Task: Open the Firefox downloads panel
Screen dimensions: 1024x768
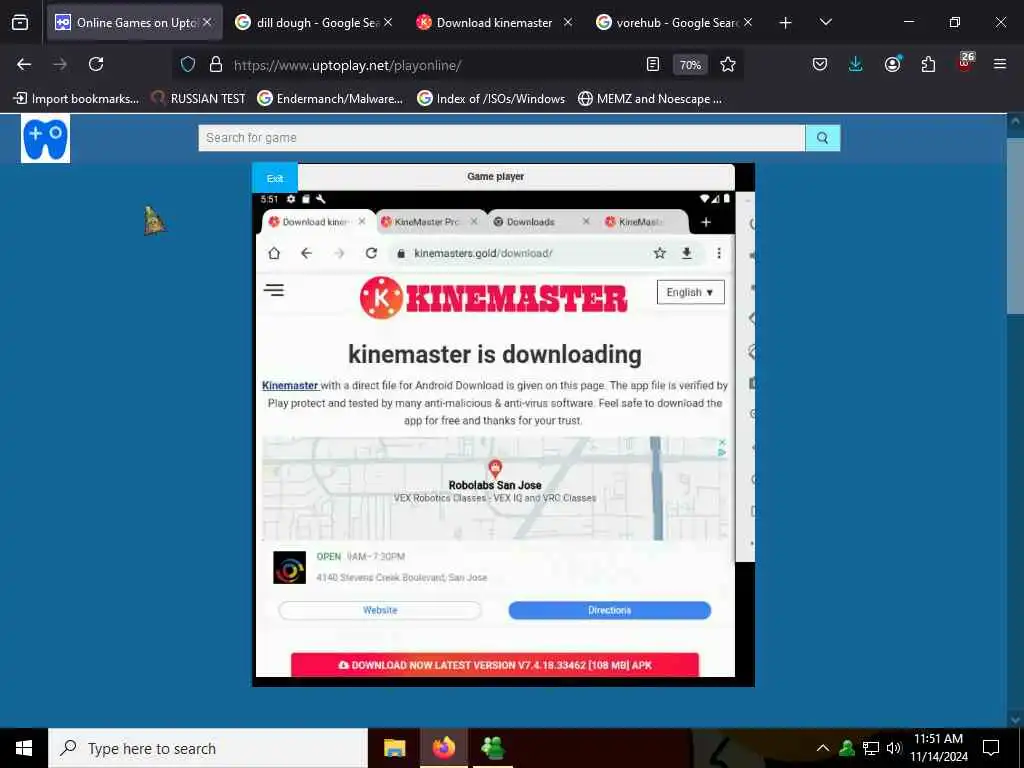Action: pos(856,64)
